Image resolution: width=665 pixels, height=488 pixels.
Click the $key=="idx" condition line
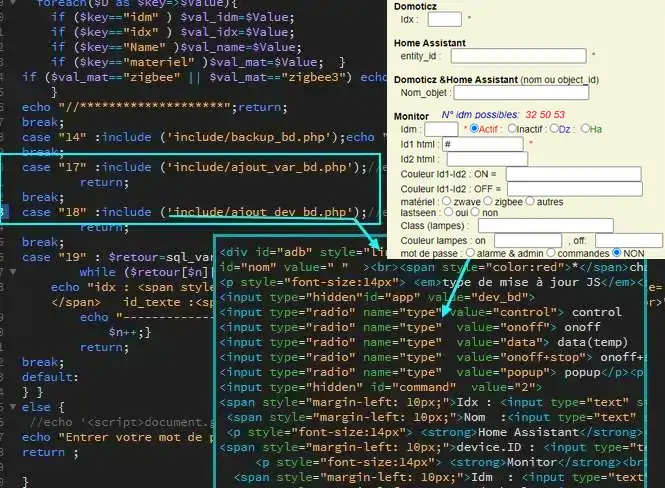(x=172, y=32)
